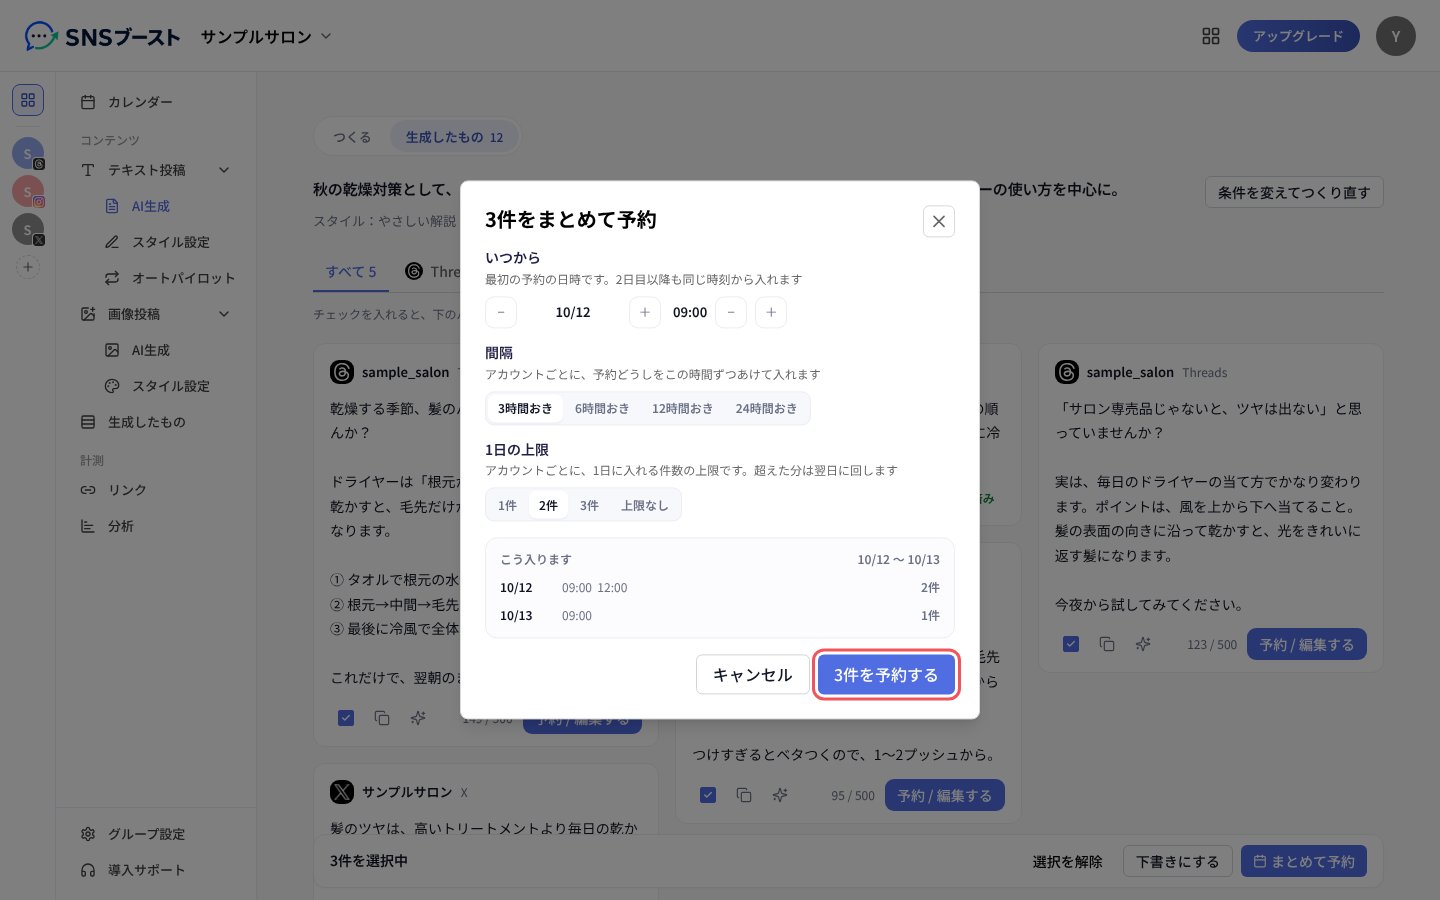Click 条件を変えてつくり直す button
The width and height of the screenshot is (1440, 900).
tap(1294, 192)
